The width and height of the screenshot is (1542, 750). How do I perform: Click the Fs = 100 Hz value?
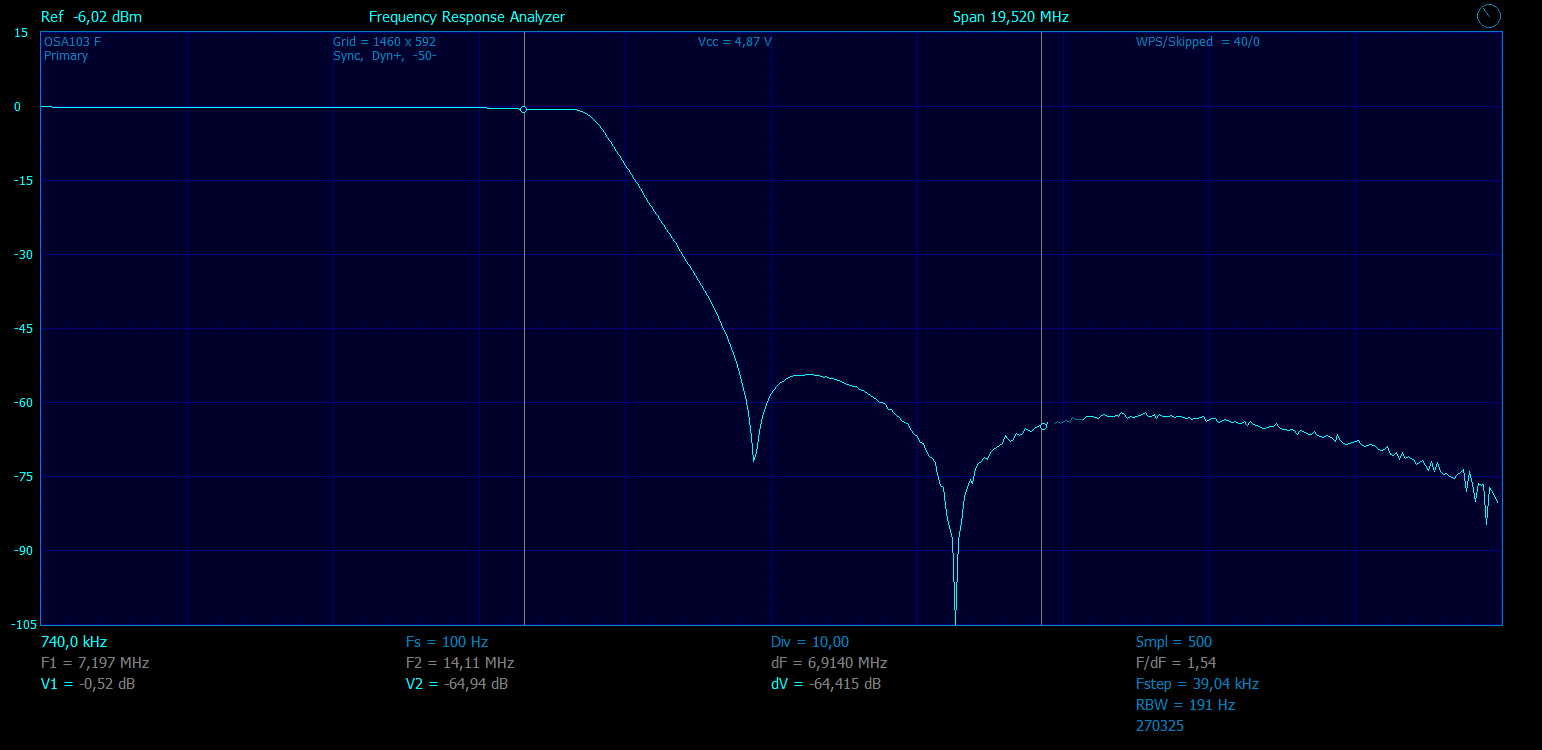(447, 642)
